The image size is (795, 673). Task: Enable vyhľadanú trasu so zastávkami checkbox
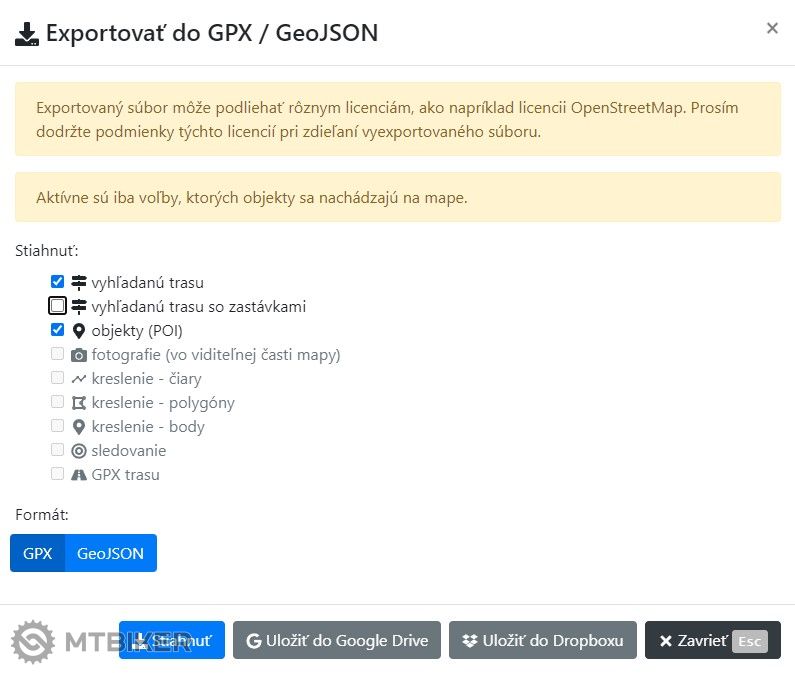(58, 306)
